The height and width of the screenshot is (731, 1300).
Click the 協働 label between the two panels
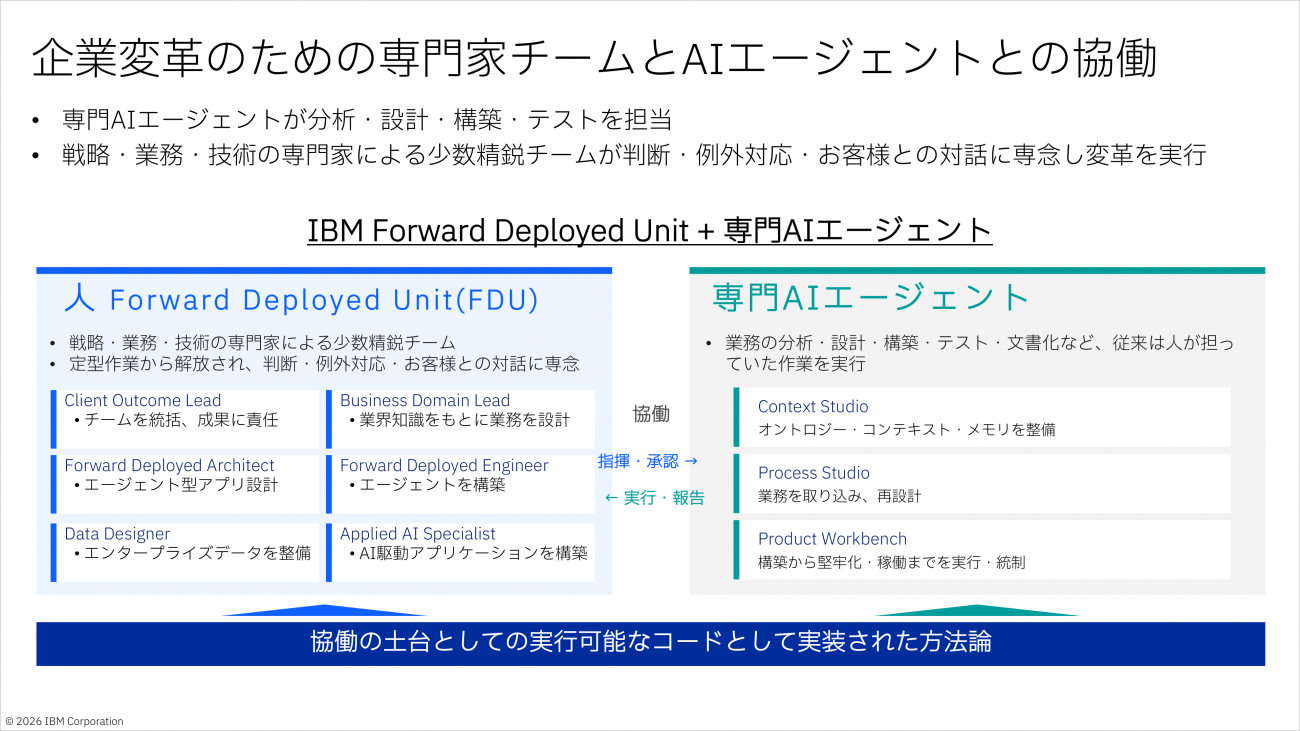pos(651,413)
